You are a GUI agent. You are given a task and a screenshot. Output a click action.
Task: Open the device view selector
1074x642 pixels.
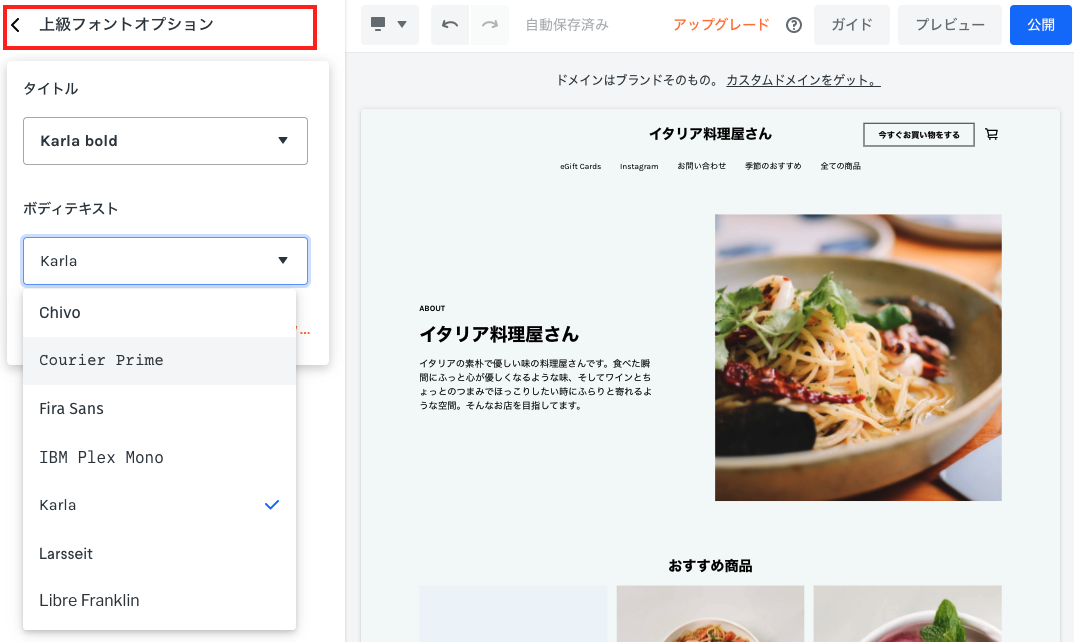click(389, 25)
